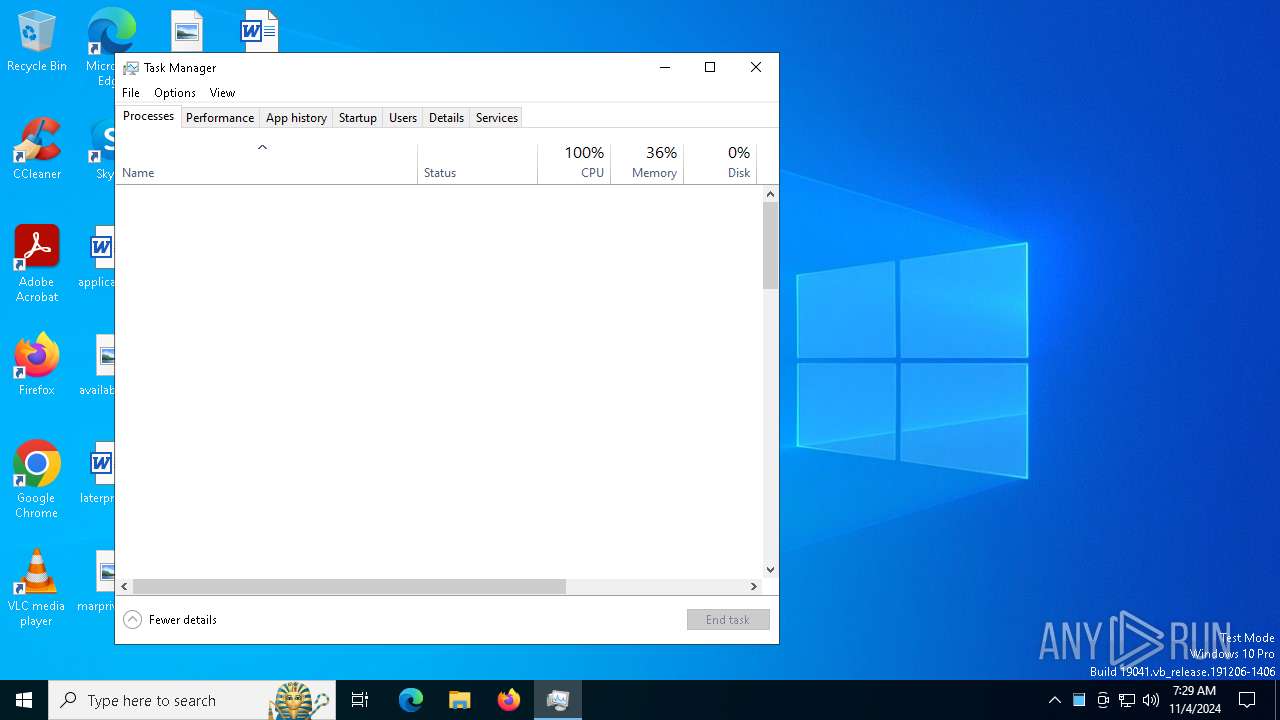Open volume control in system tray

(x=1151, y=700)
